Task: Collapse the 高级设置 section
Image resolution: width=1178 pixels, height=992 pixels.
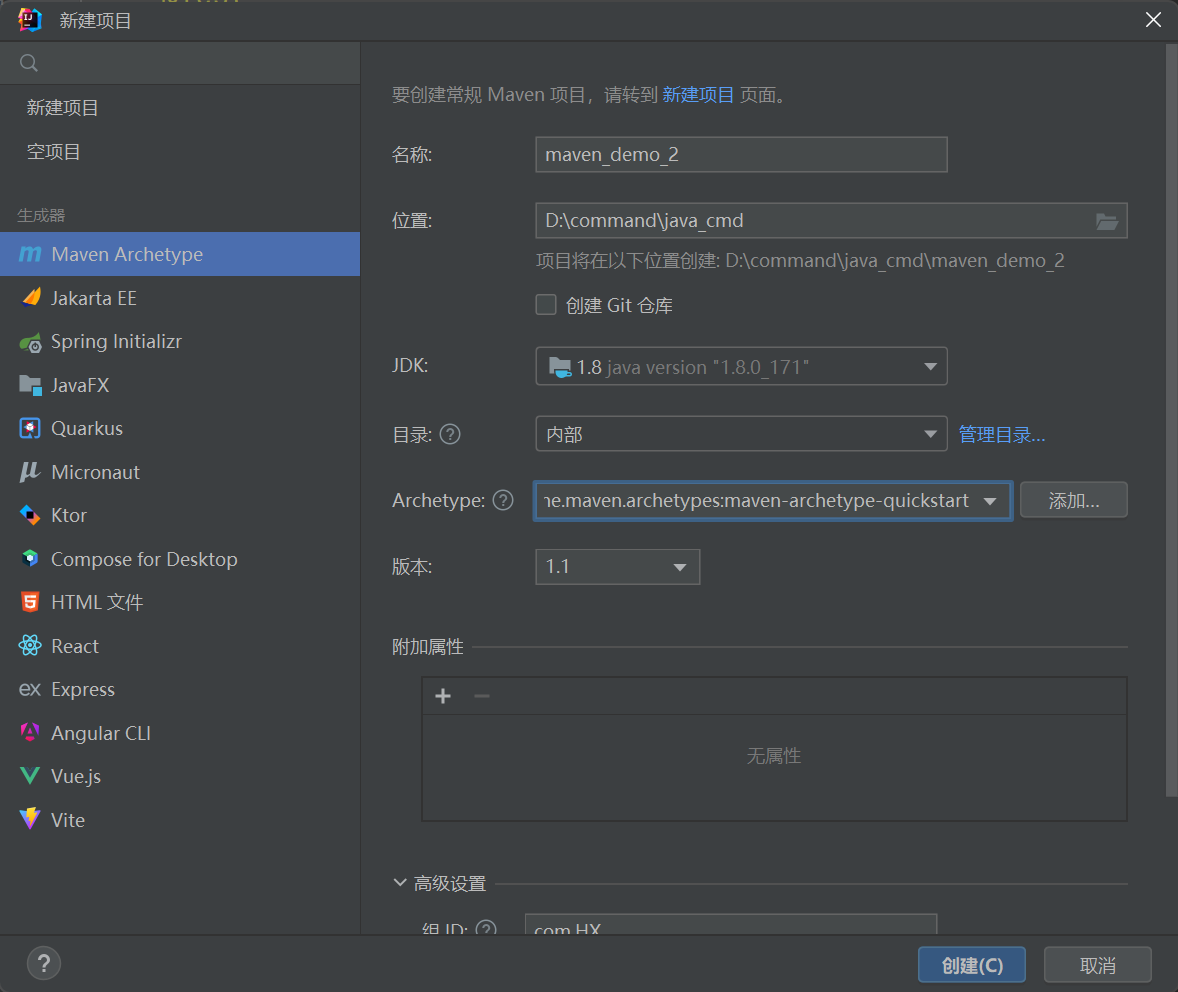Action: (402, 884)
